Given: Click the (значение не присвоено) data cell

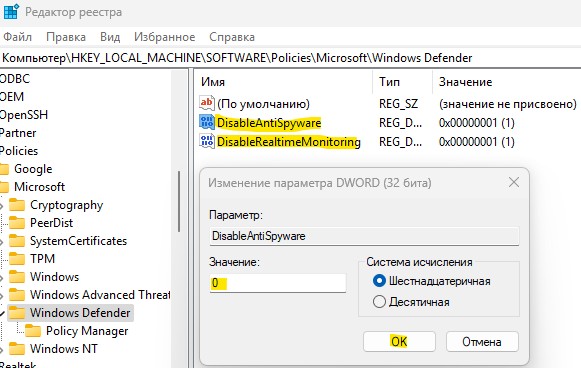Looking at the screenshot, I should (x=508, y=104).
